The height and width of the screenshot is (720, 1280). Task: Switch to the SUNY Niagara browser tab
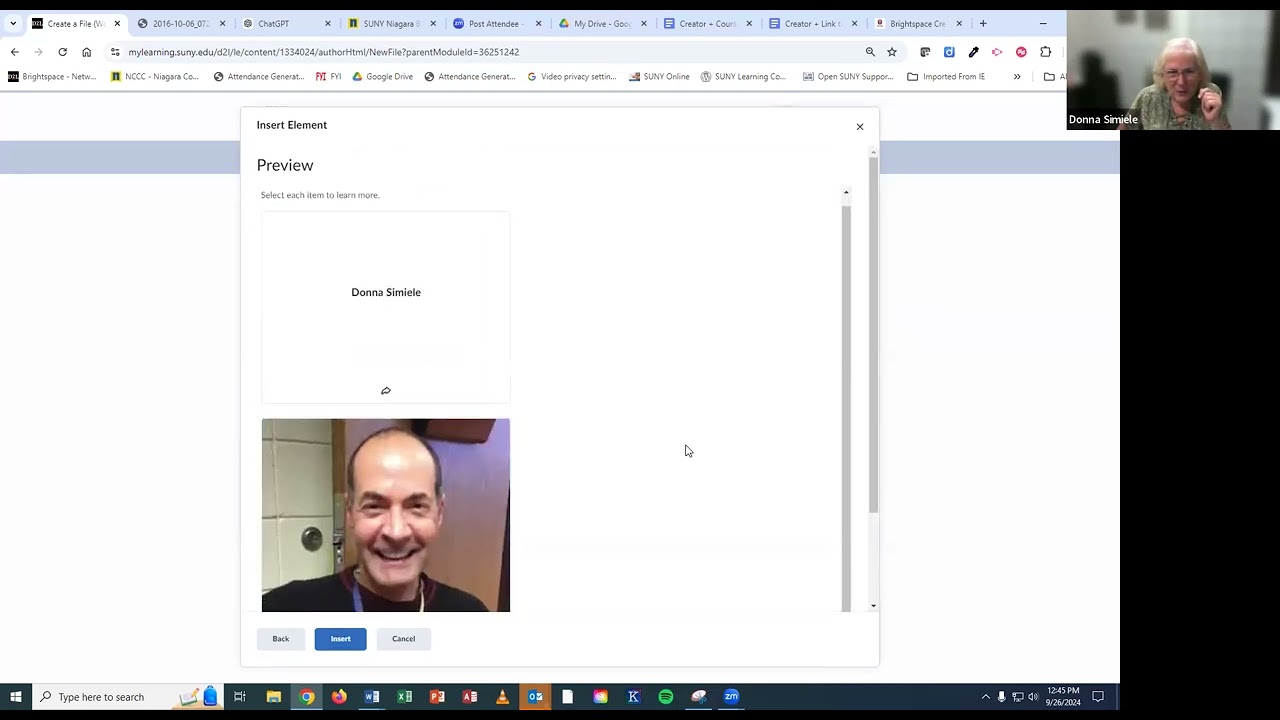coord(391,23)
